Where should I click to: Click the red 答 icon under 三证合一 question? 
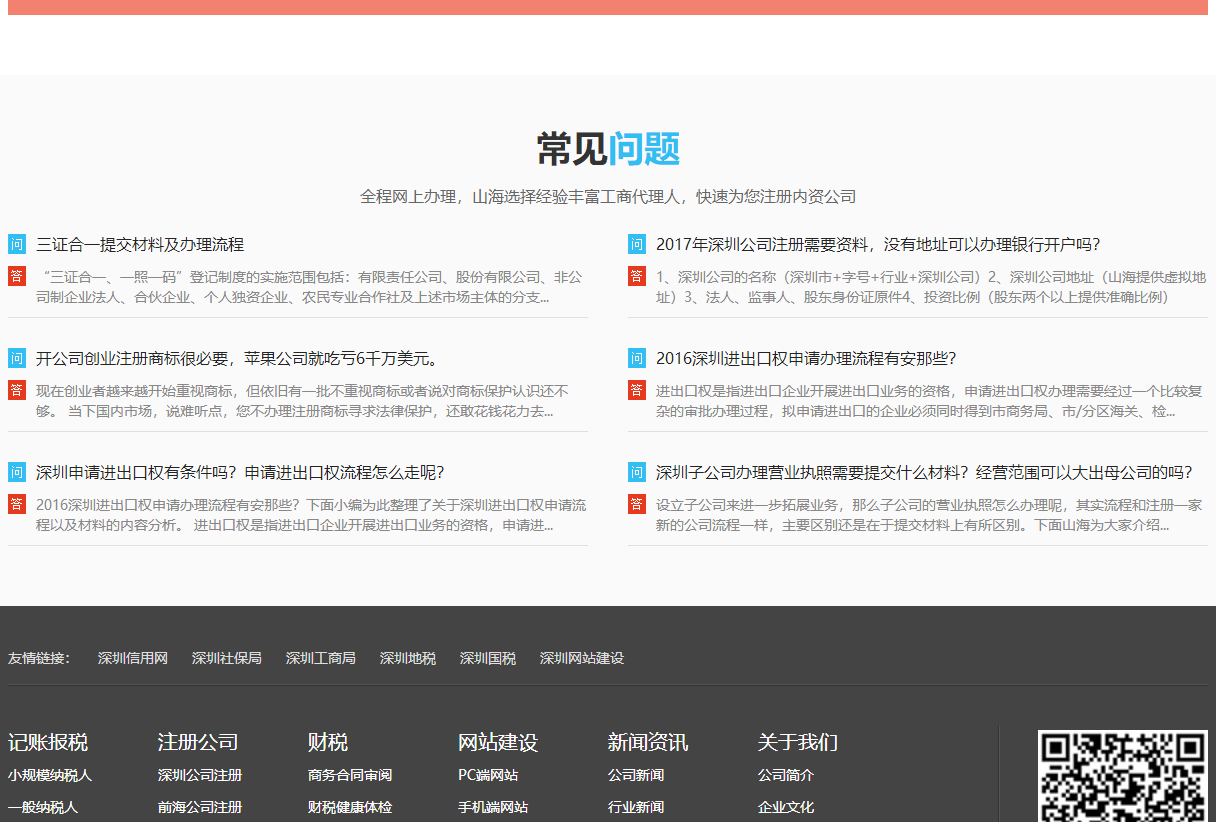point(17,276)
